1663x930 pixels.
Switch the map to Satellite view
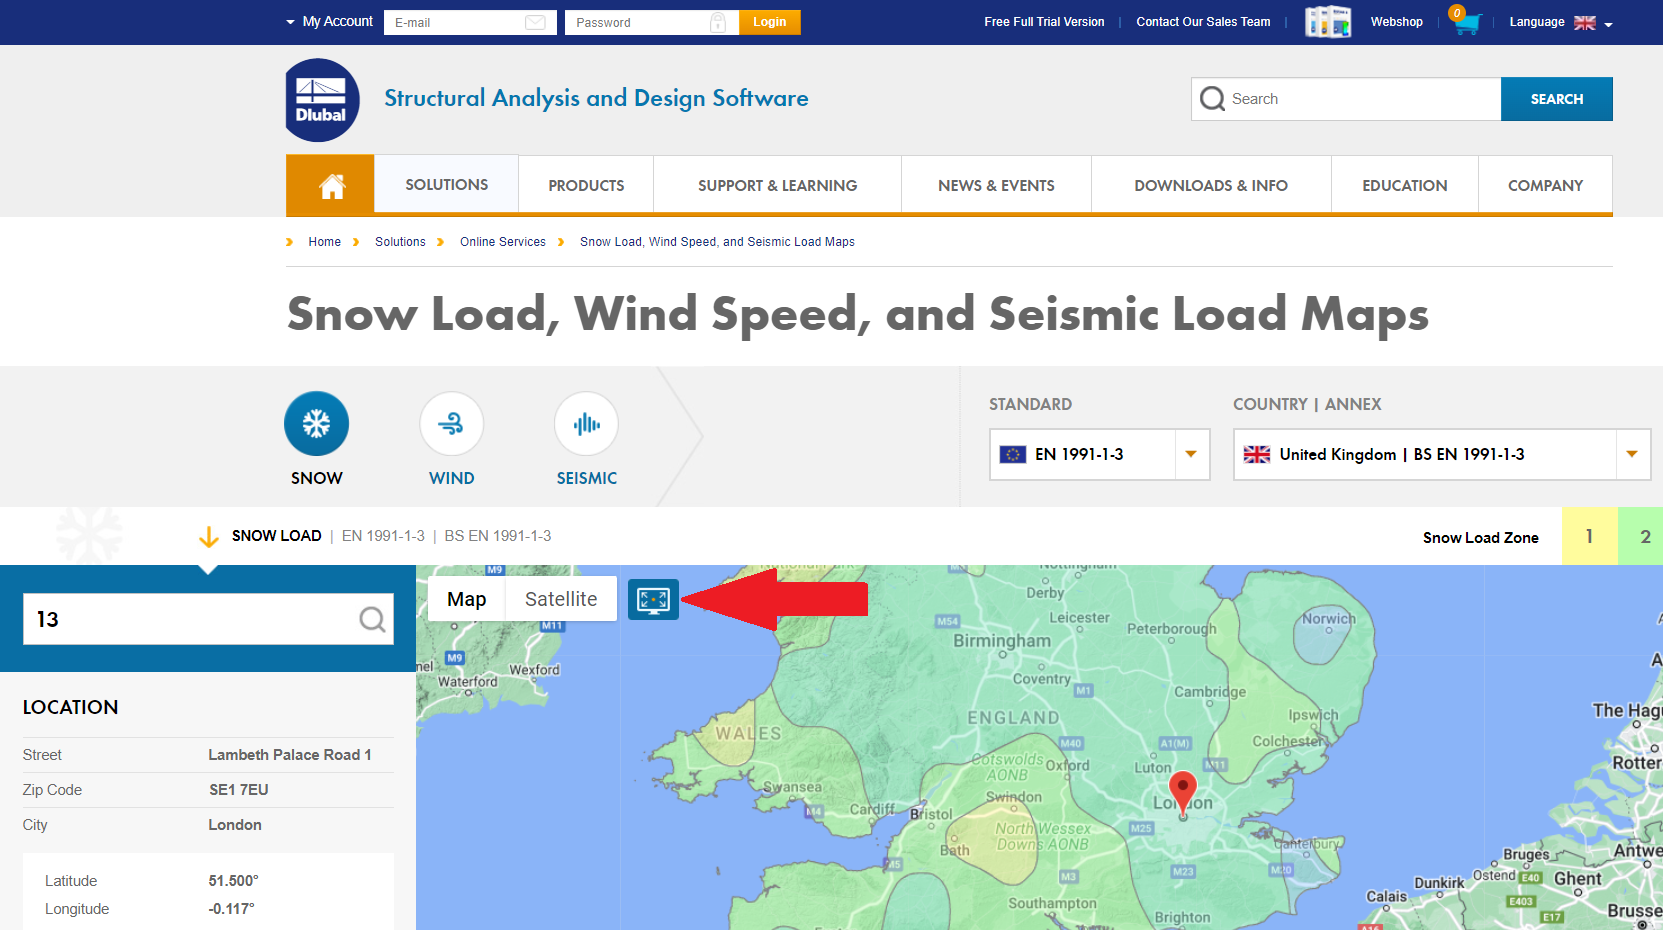click(x=561, y=599)
